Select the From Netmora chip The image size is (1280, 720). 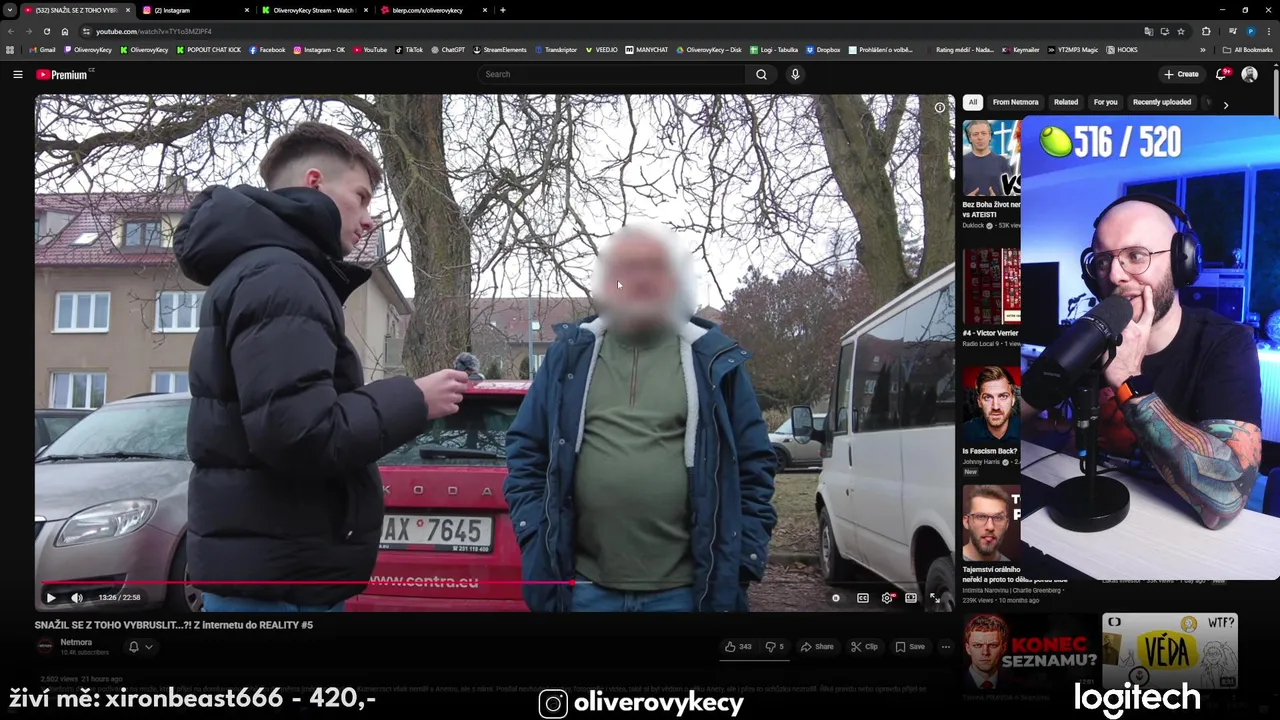tap(1015, 102)
